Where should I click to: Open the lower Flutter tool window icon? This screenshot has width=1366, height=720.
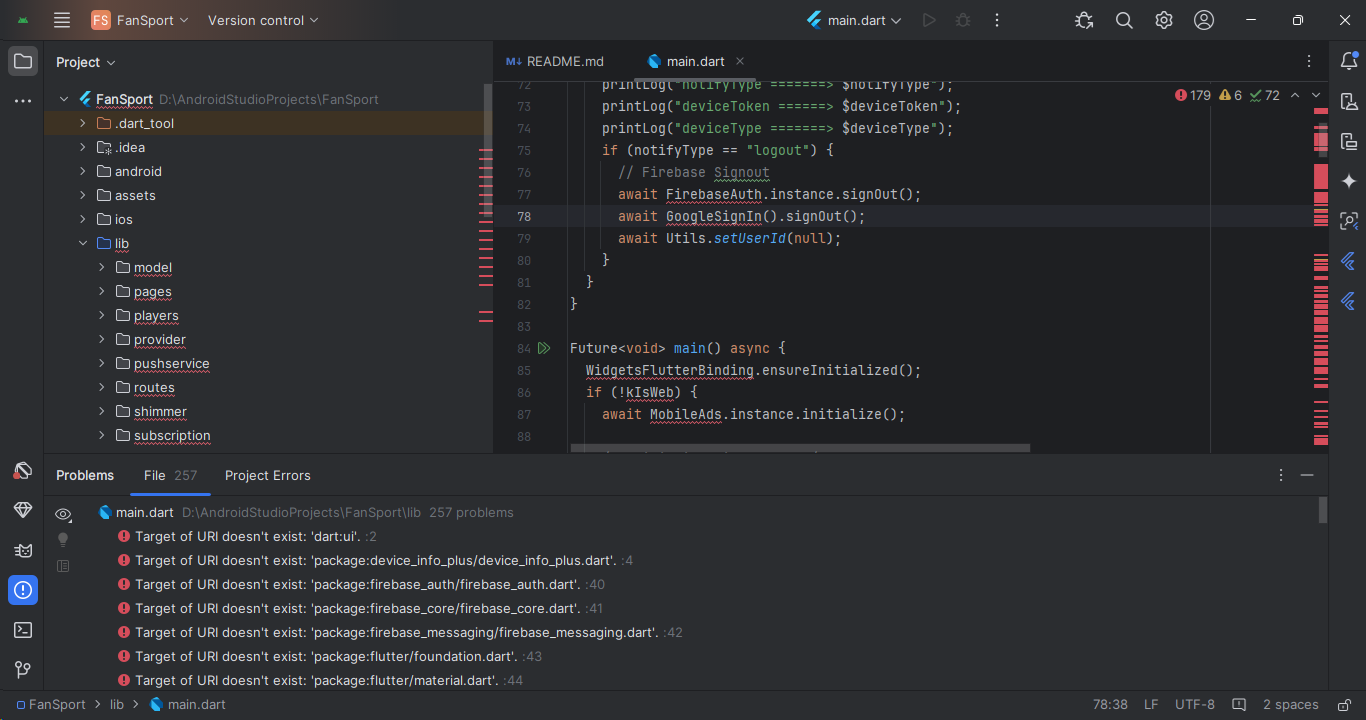1348,300
